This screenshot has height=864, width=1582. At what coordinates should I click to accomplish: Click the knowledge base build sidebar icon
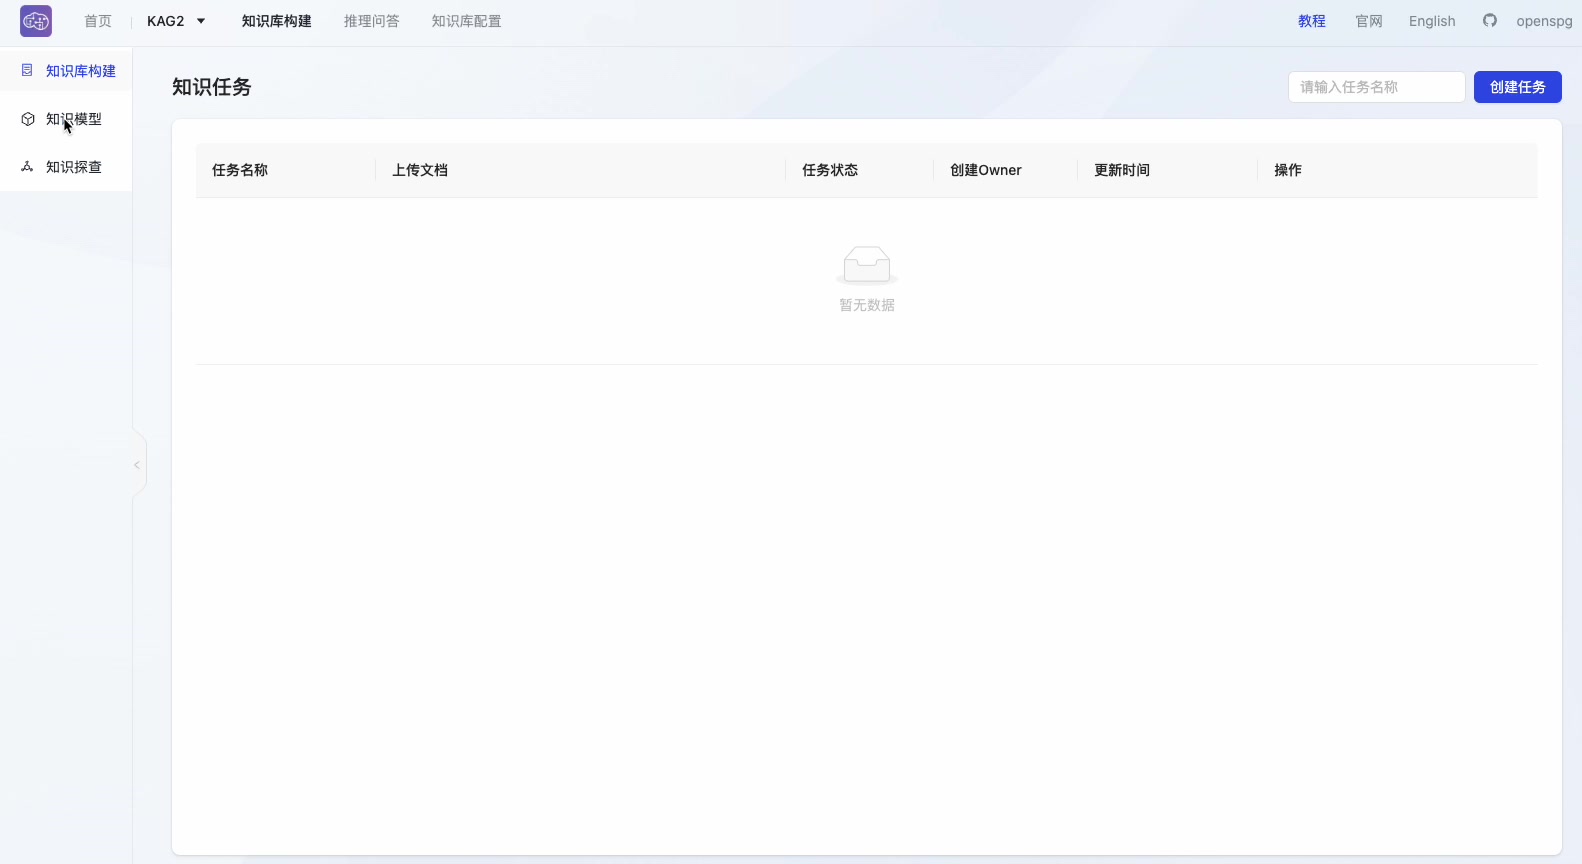(27, 71)
